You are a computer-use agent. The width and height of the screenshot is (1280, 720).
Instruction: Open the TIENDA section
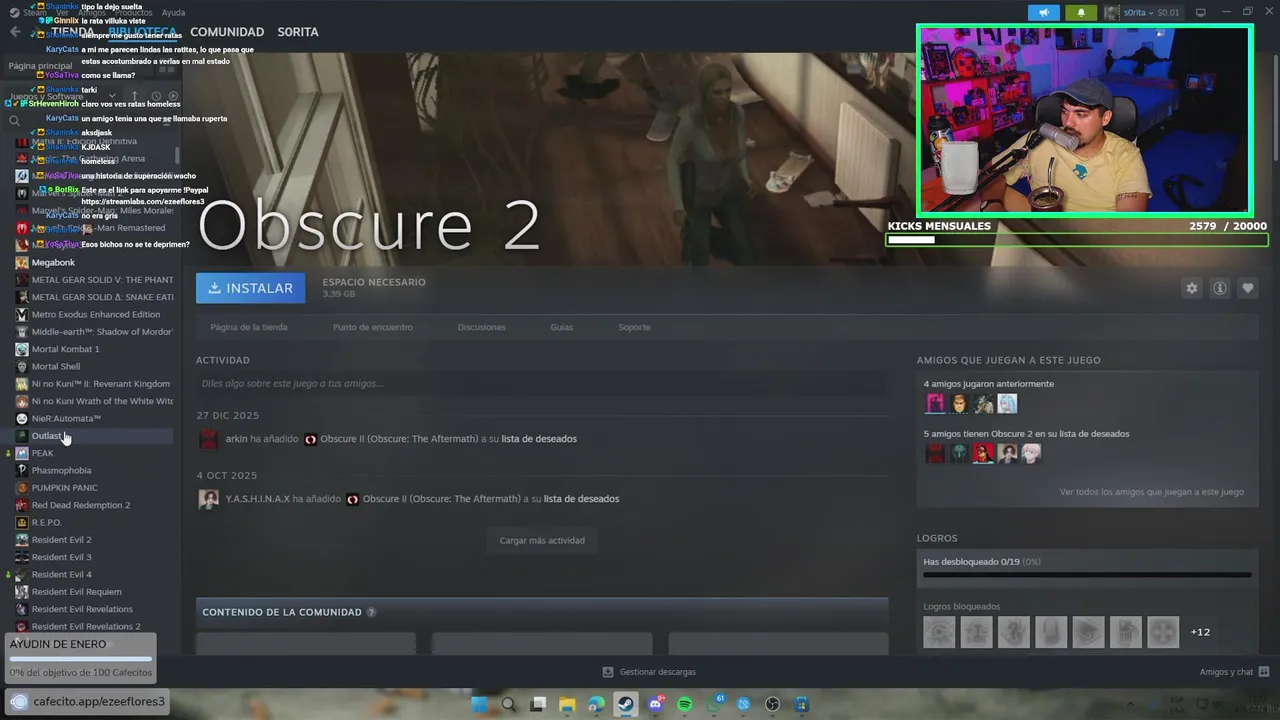pos(72,32)
